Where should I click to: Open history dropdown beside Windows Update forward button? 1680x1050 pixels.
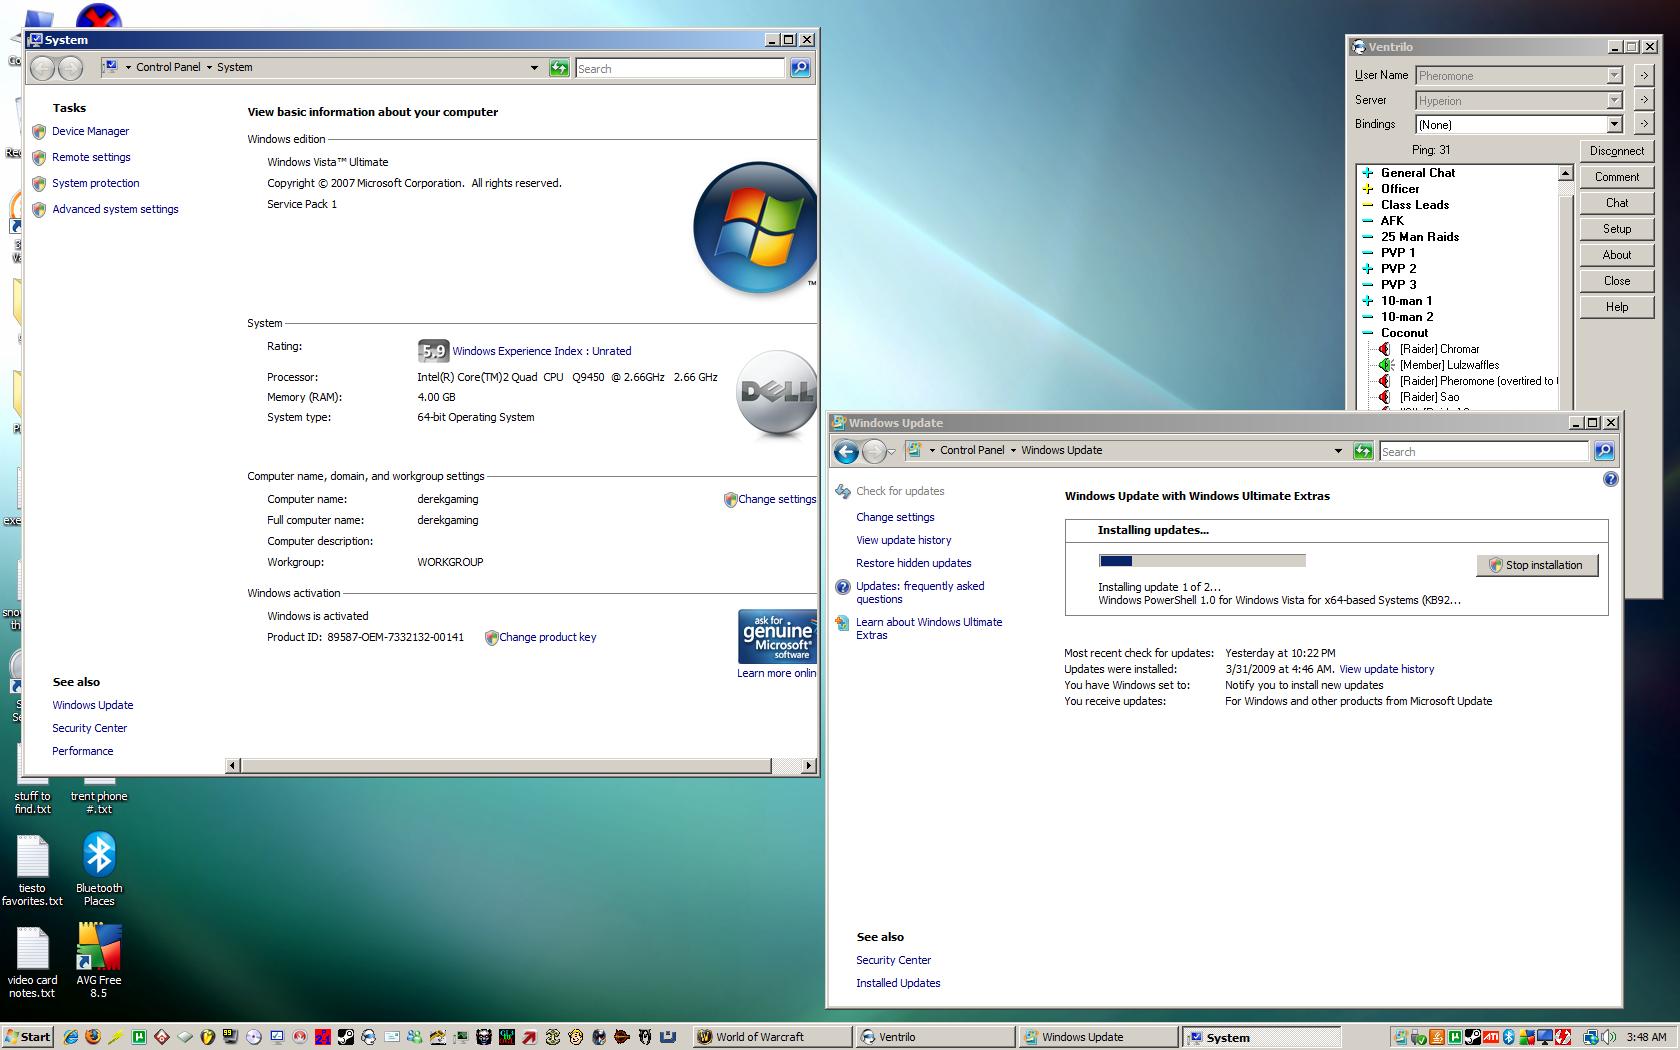891,452
